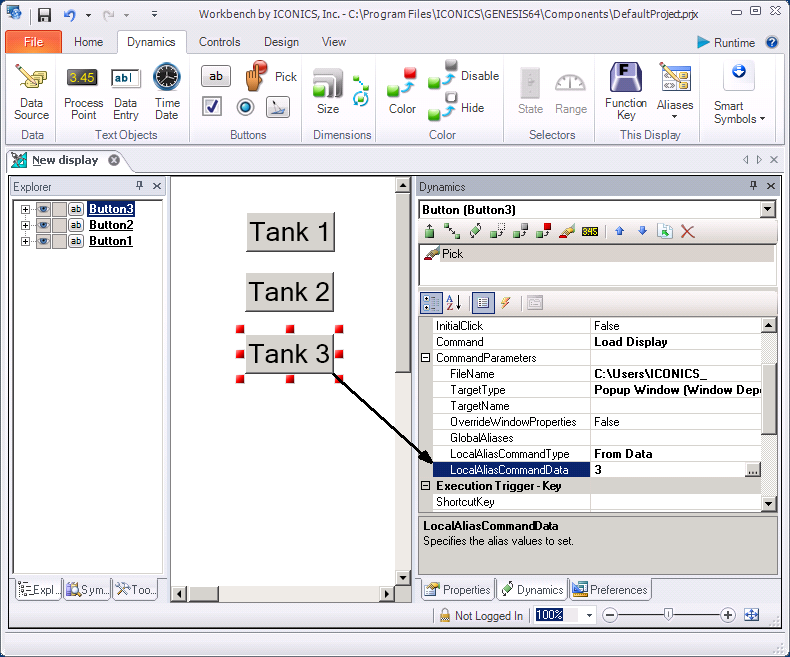Choose the Size dynamic icon
The width and height of the screenshot is (790, 657).
tap(328, 92)
